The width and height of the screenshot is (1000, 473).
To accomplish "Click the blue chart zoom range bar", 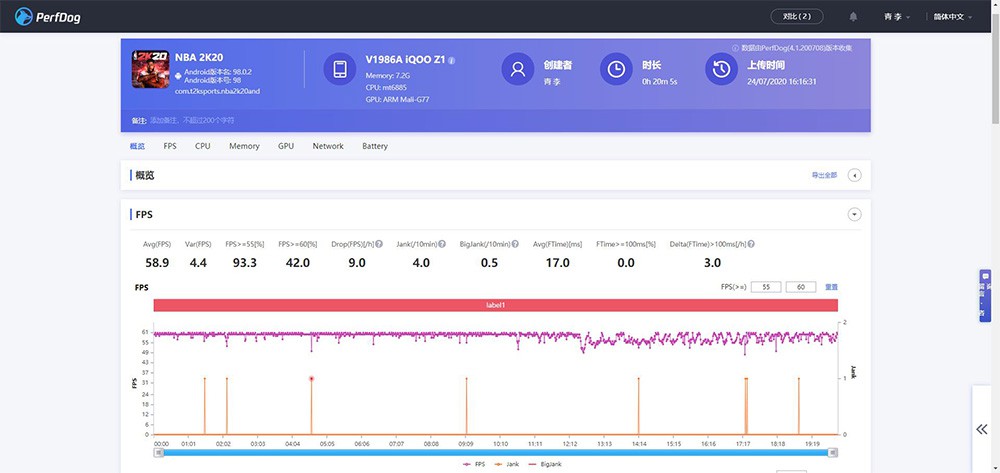I will 496,453.
